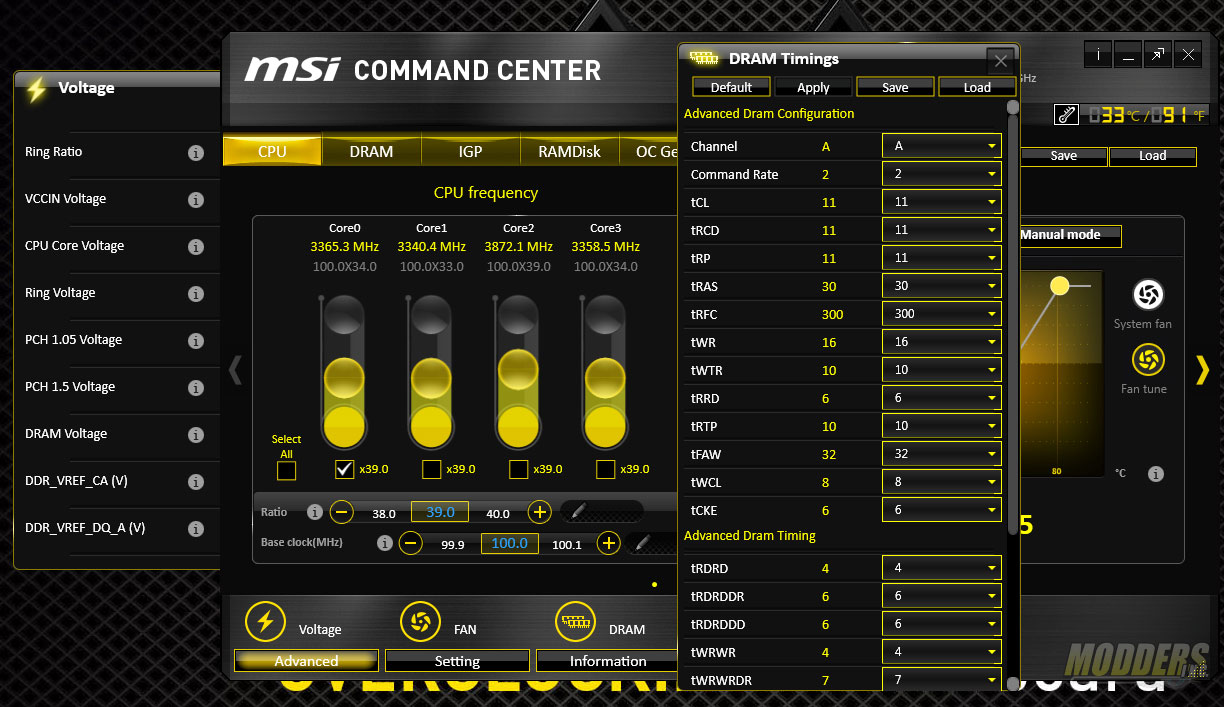The width and height of the screenshot is (1224, 707).
Task: Select the Advanced tab at bottom
Action: (x=306, y=661)
